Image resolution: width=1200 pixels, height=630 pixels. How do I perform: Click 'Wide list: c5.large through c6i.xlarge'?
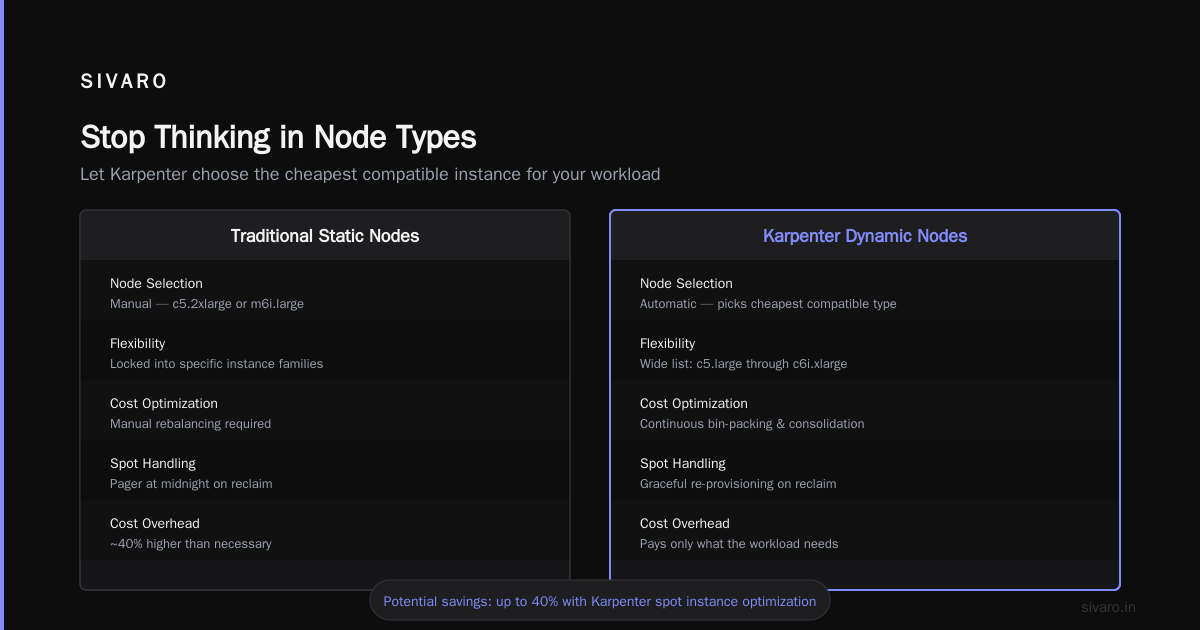click(743, 364)
